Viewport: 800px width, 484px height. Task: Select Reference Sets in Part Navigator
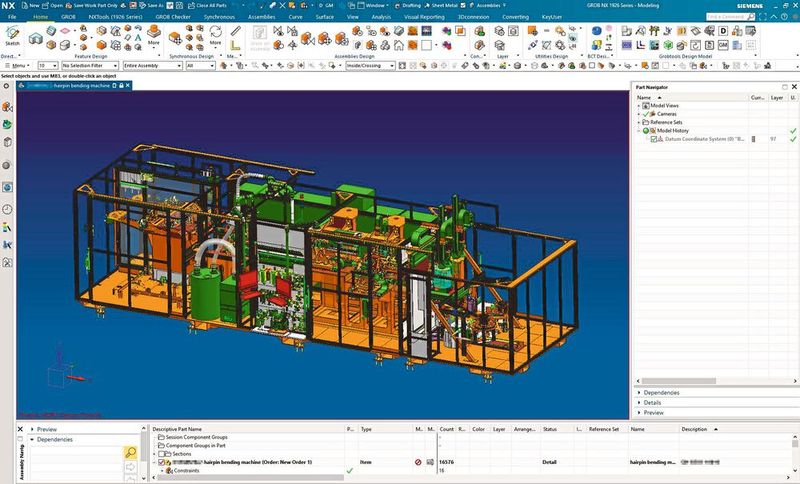point(665,122)
